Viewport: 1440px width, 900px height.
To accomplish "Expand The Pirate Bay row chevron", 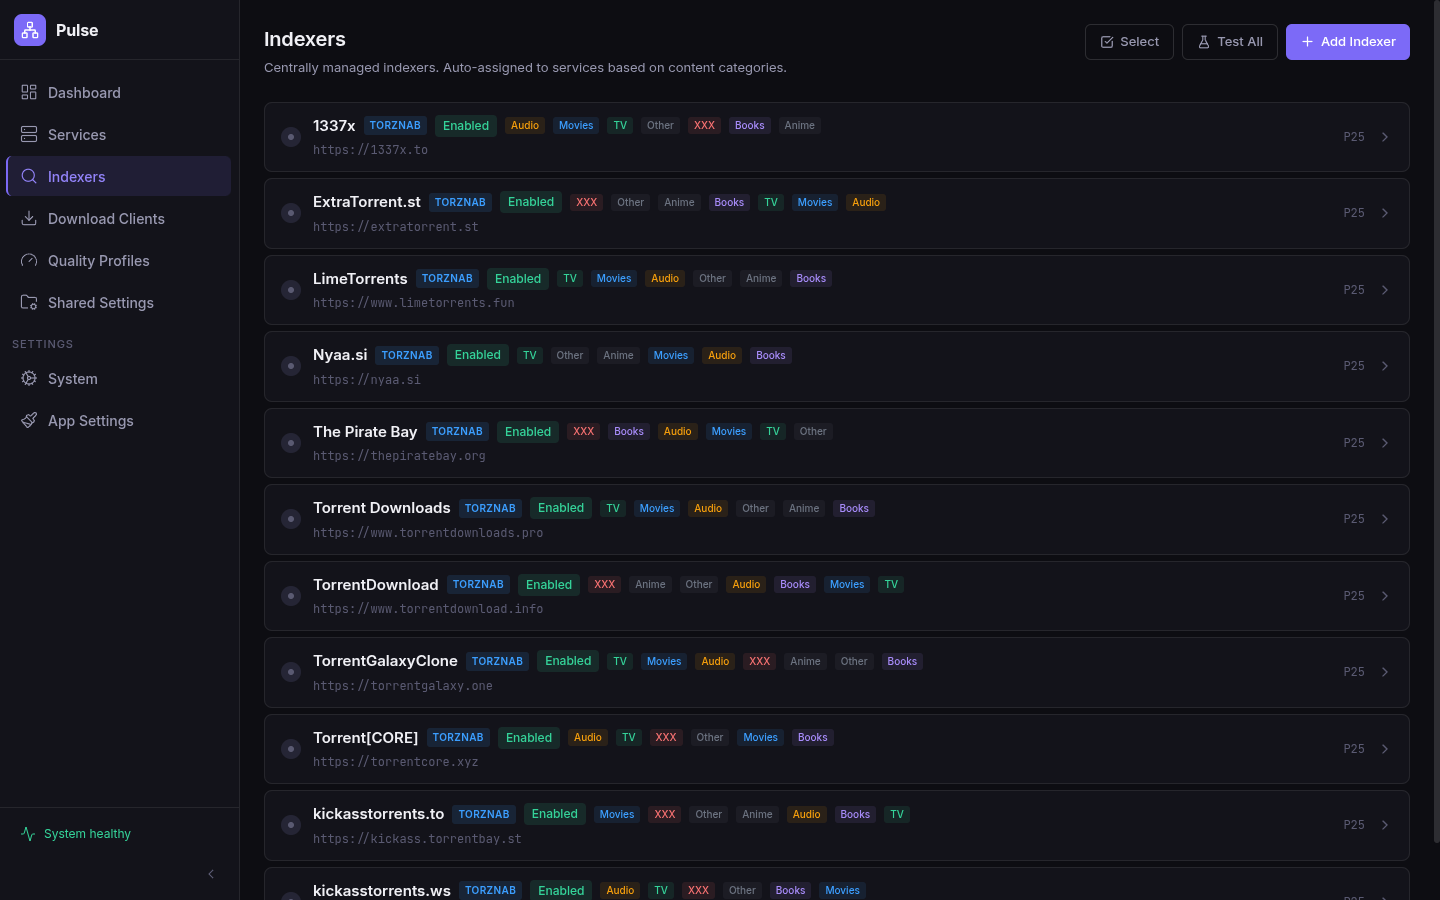I will pyautogui.click(x=1385, y=443).
